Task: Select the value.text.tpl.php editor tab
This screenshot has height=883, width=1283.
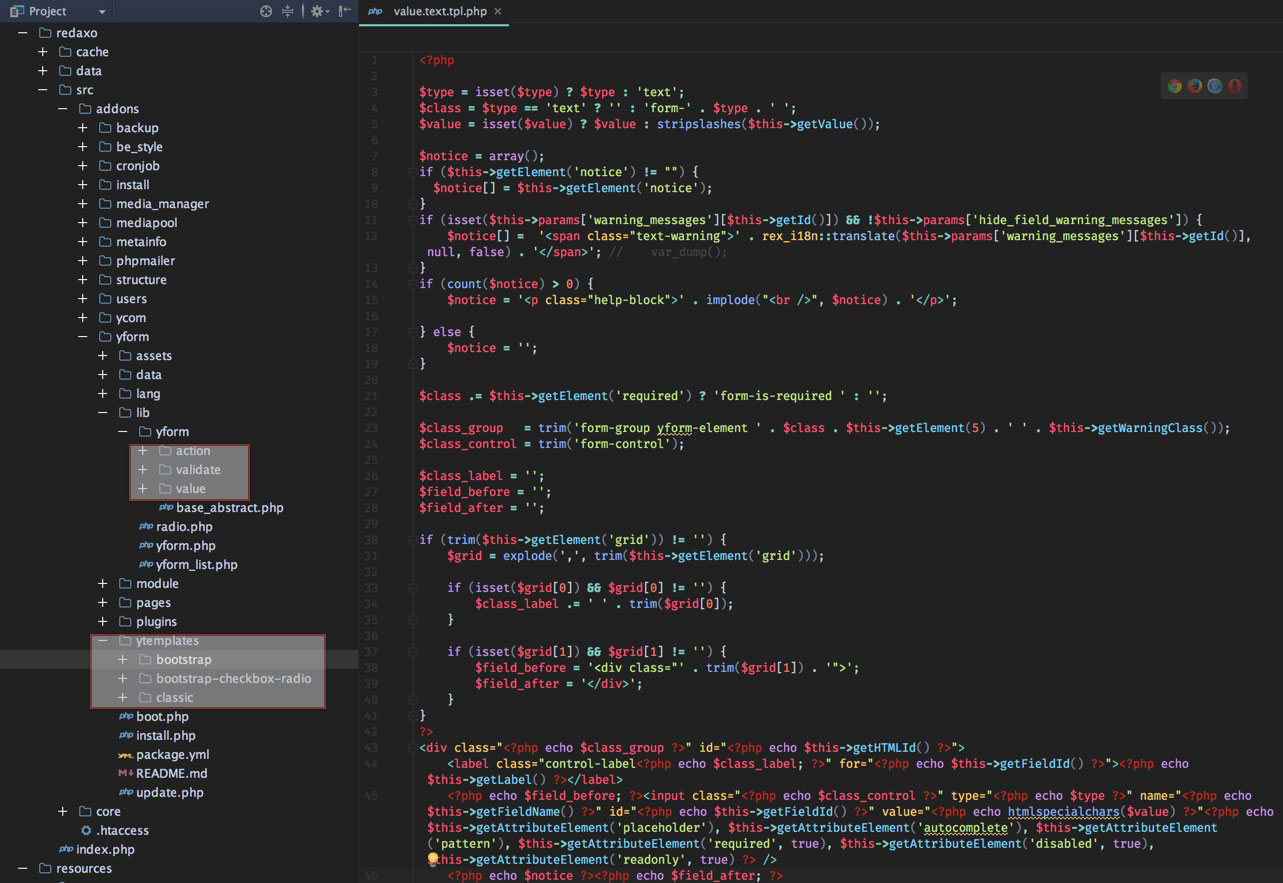Action: [x=438, y=11]
